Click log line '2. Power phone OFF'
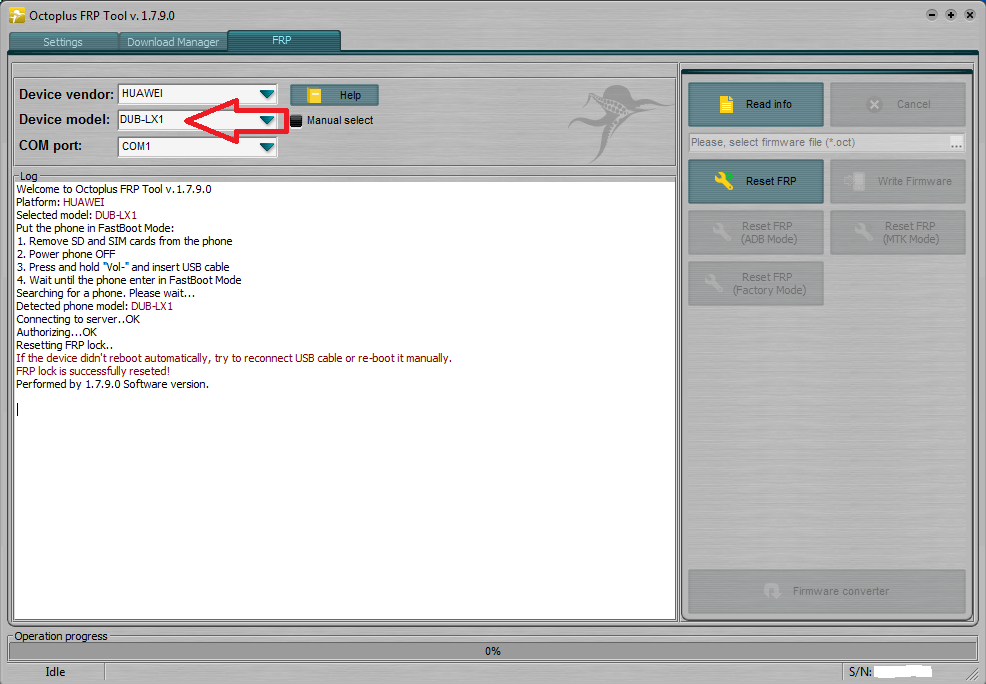The image size is (986, 684). (66, 255)
